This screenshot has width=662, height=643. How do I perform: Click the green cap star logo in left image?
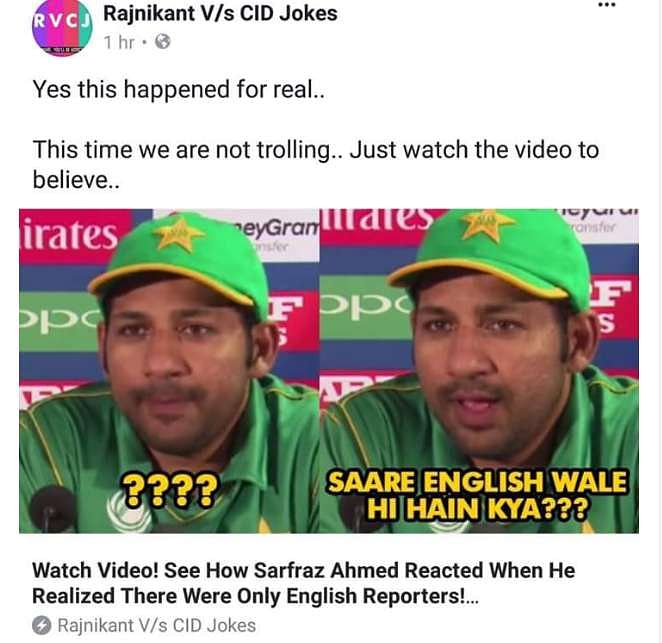click(179, 233)
